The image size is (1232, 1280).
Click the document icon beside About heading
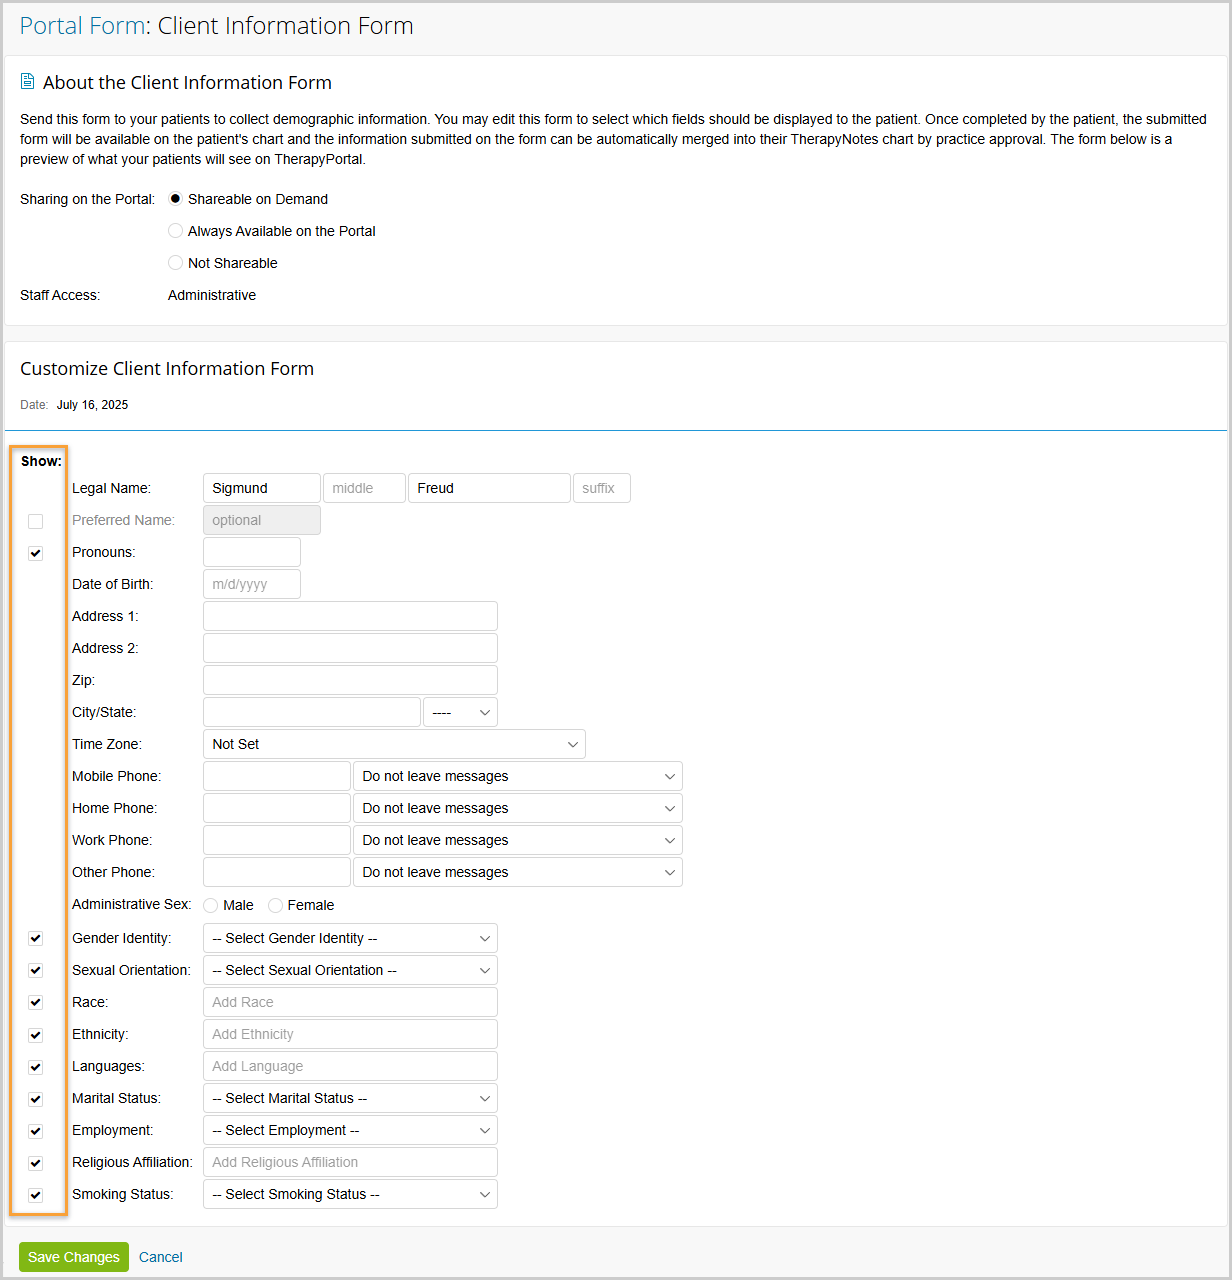28,82
